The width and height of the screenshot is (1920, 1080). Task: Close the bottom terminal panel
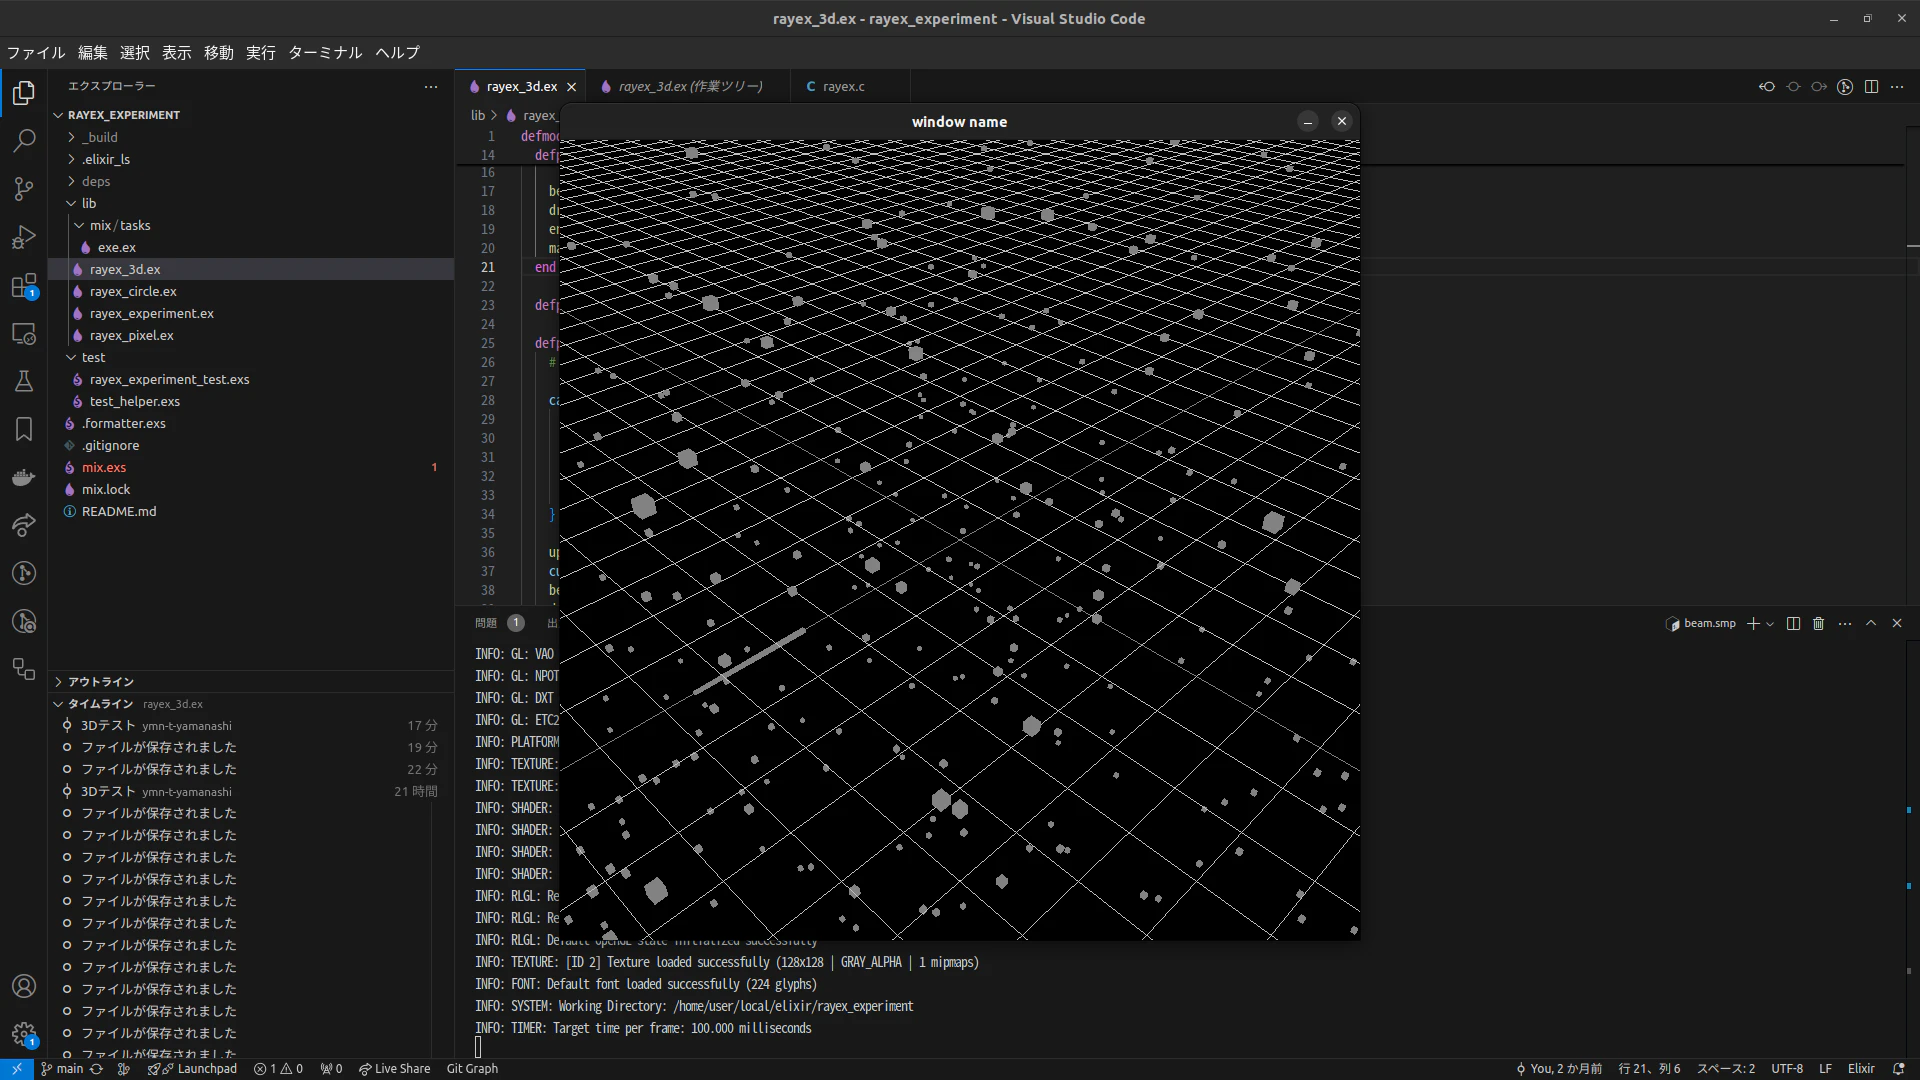tap(1897, 624)
